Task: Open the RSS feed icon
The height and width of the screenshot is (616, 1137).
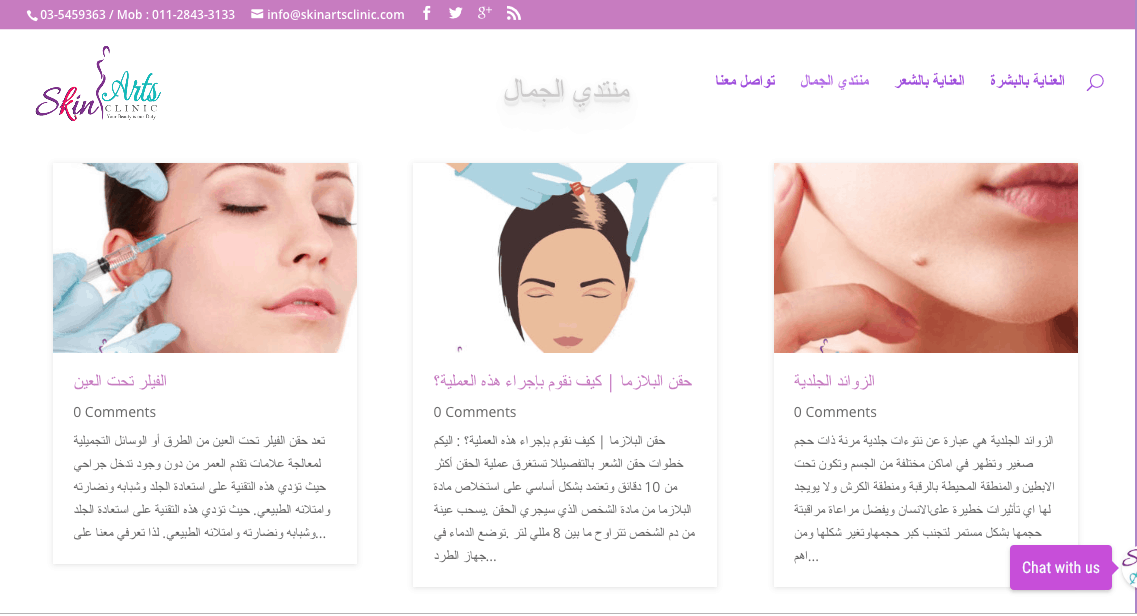Action: pos(513,13)
